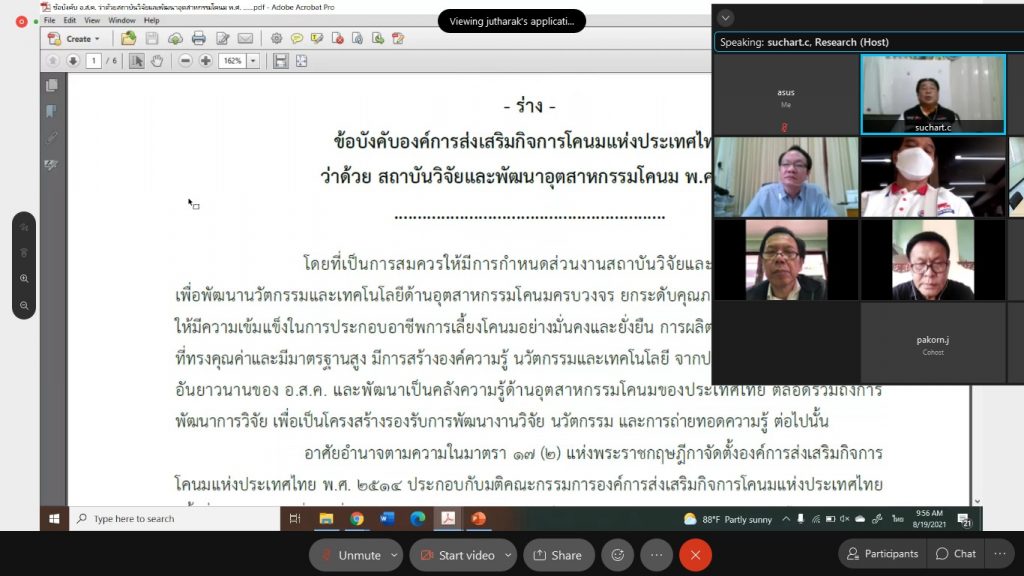Click the Print icon in Acrobat toolbar

point(199,39)
